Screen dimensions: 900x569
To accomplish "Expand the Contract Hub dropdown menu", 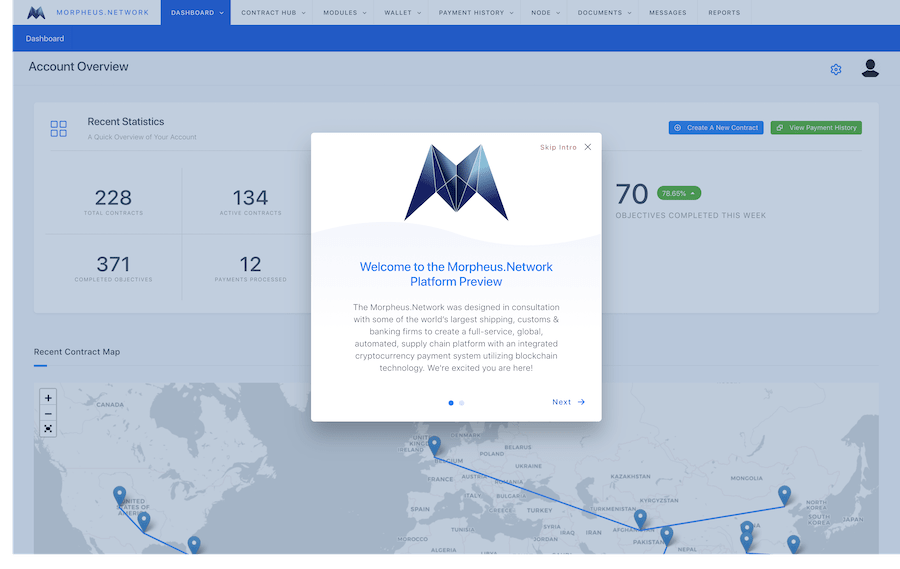I will pos(272,13).
